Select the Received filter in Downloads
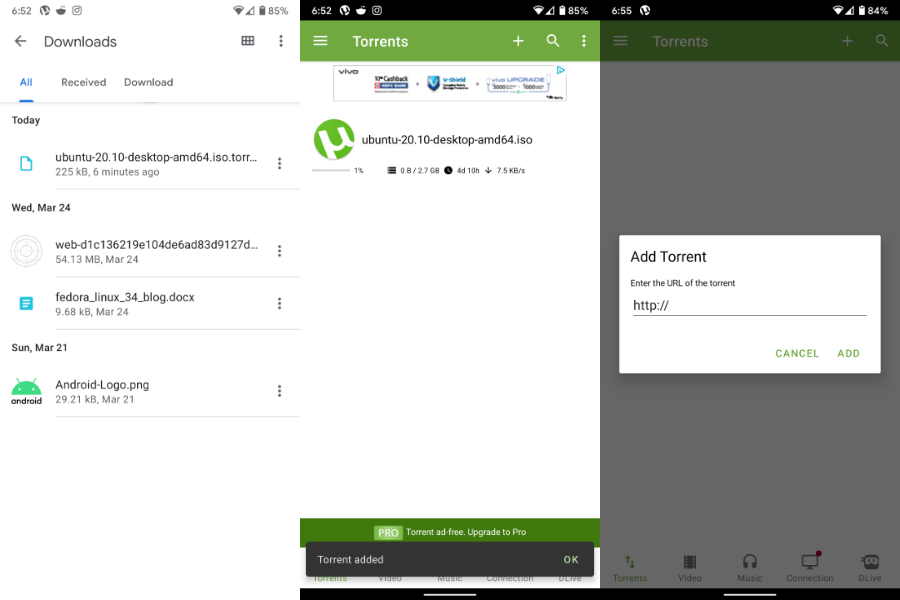 (x=83, y=82)
